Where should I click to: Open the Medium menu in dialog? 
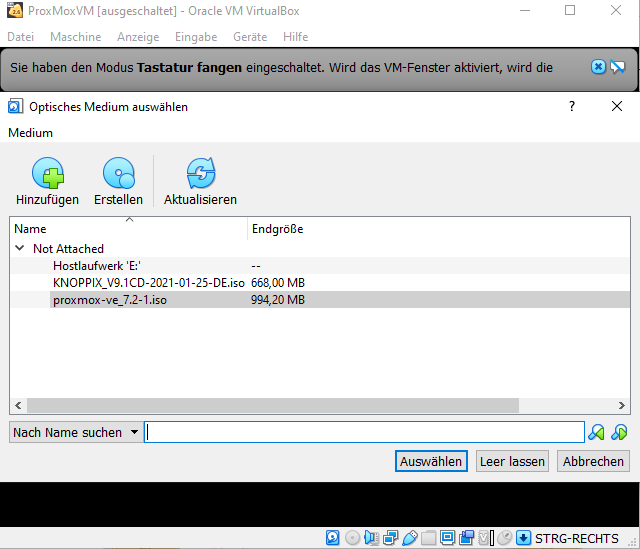(31, 133)
